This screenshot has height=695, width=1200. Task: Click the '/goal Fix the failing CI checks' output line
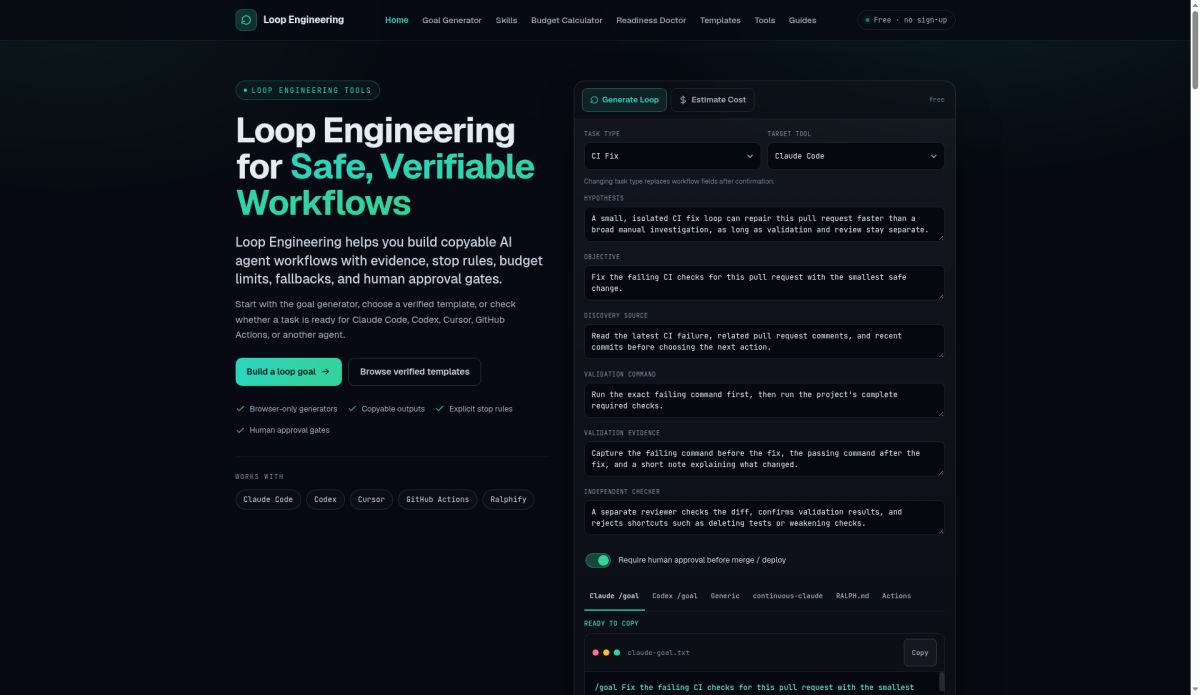(754, 688)
